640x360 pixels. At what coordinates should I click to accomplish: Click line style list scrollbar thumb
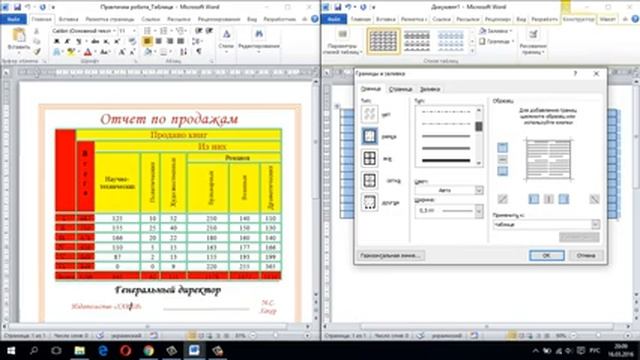[479, 127]
